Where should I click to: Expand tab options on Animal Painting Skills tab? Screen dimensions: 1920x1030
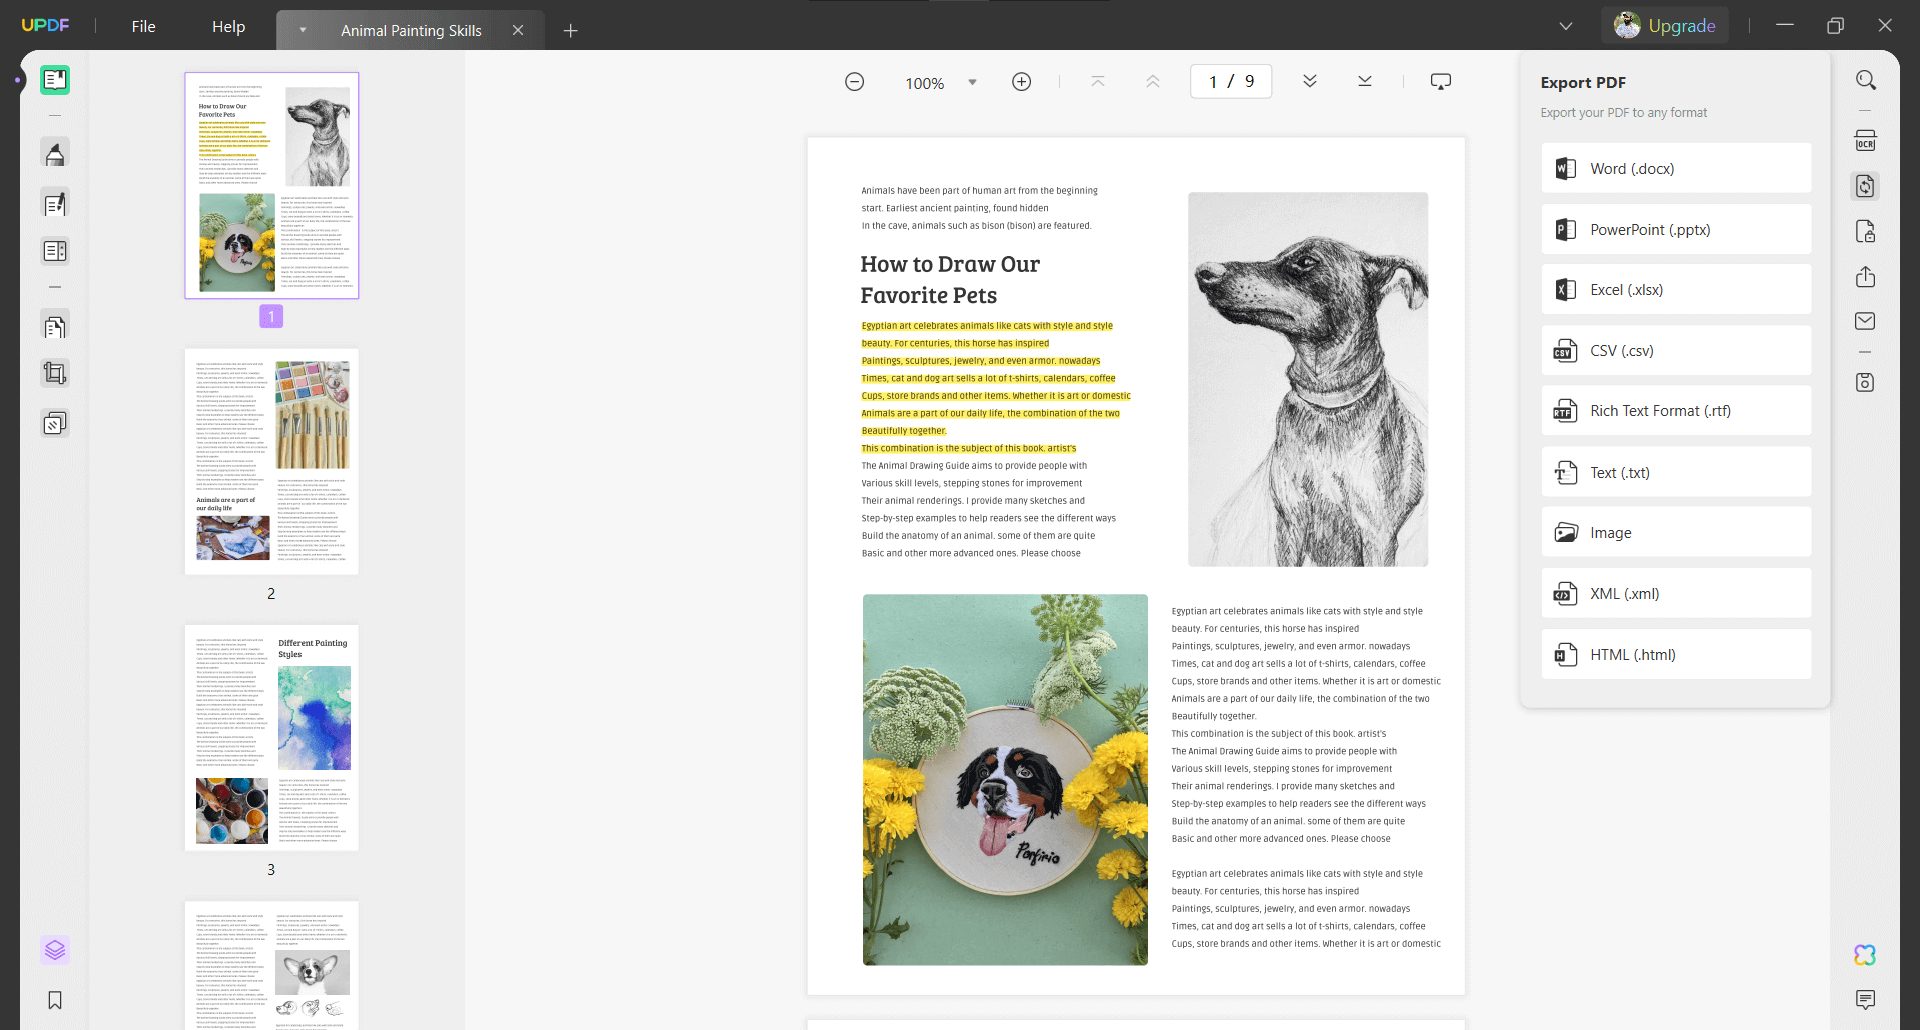tap(302, 30)
